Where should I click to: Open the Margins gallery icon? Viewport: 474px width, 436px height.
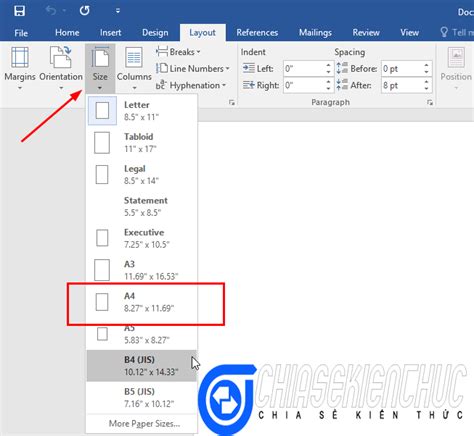[20, 57]
